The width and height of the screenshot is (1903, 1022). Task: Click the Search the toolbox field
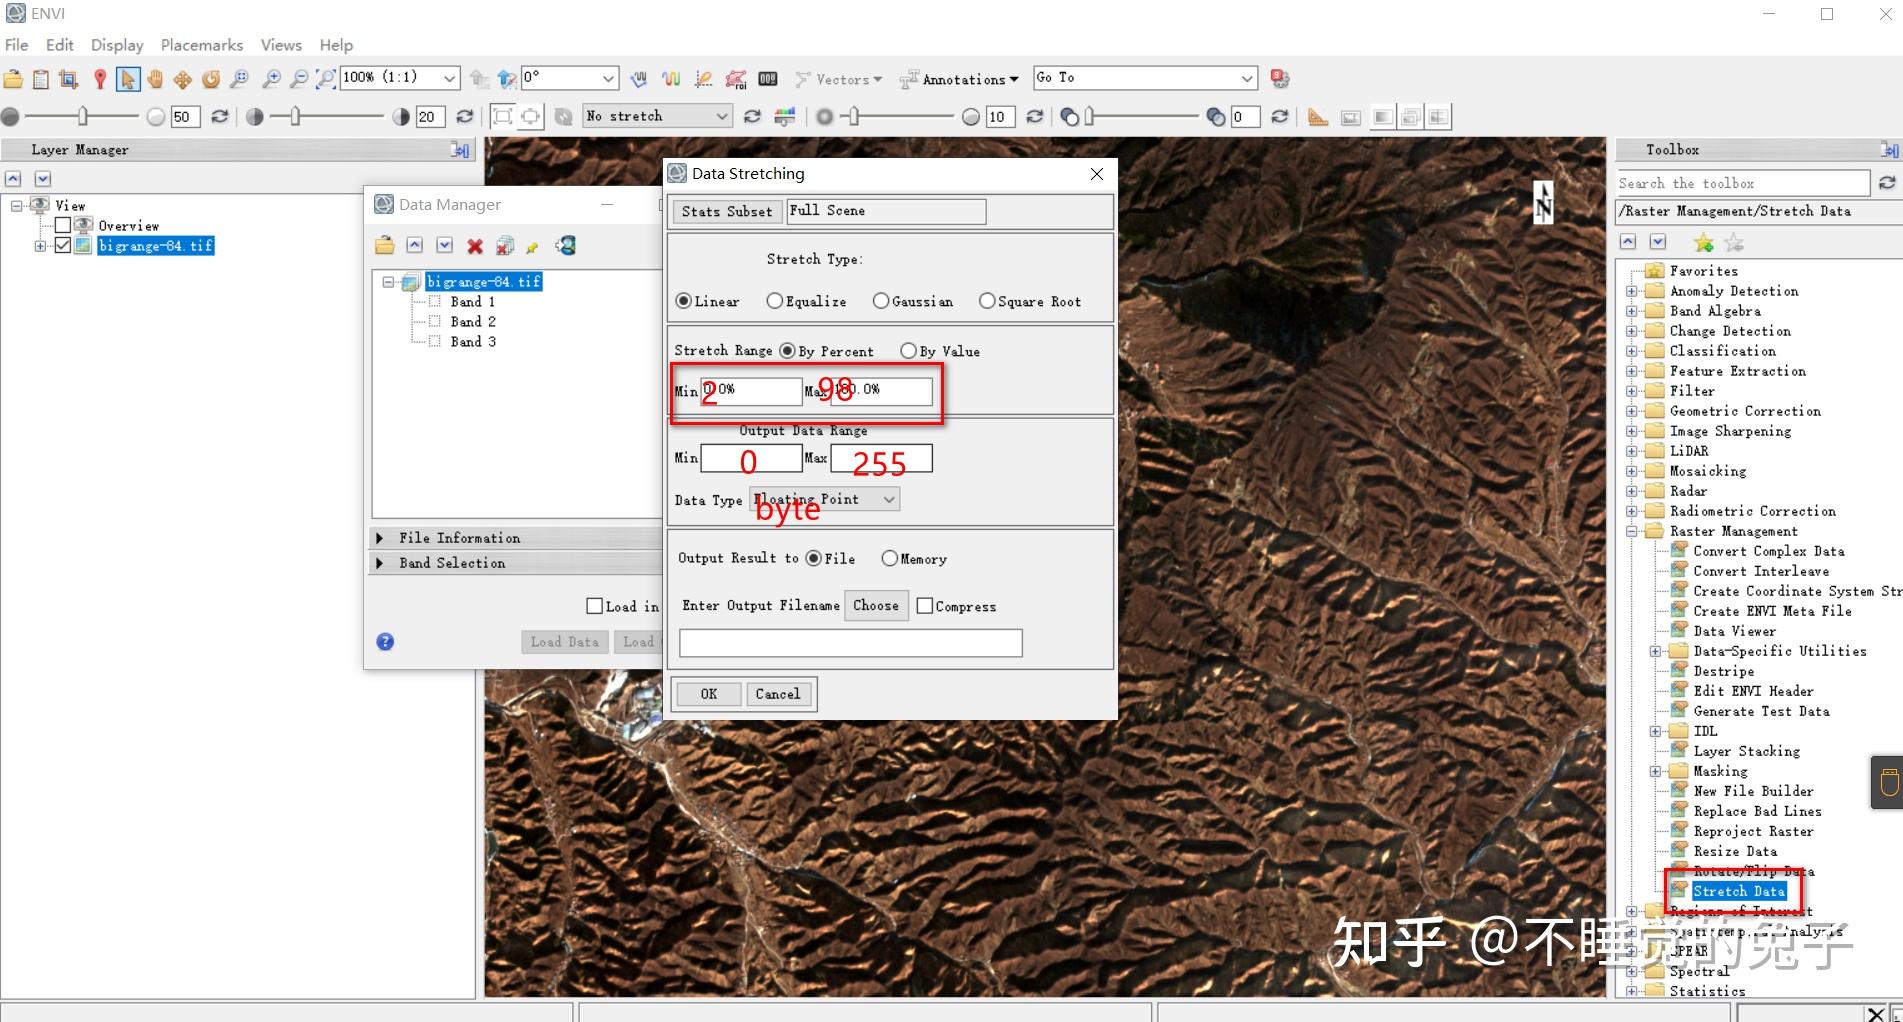click(x=1743, y=183)
